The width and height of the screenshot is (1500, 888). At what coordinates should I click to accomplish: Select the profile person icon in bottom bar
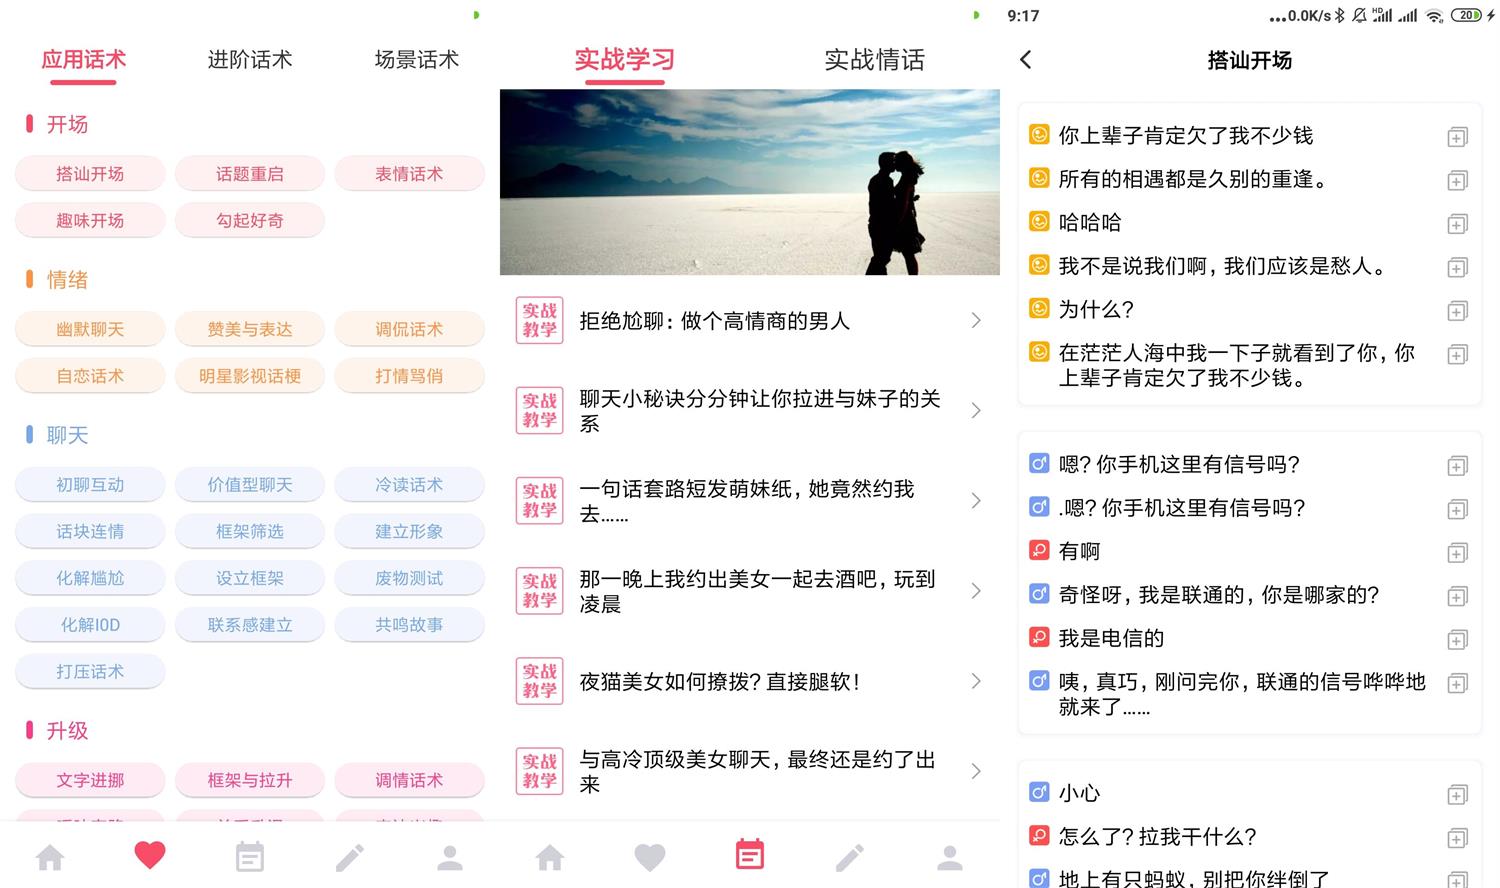click(x=449, y=855)
